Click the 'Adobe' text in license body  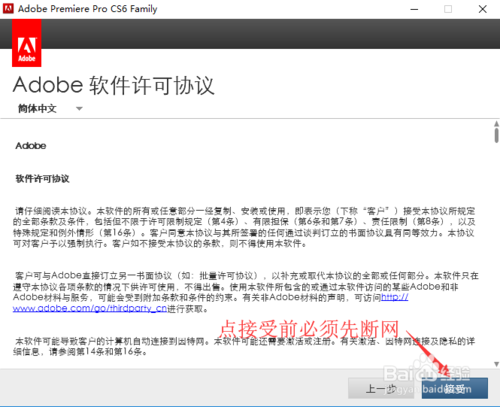tap(31, 146)
